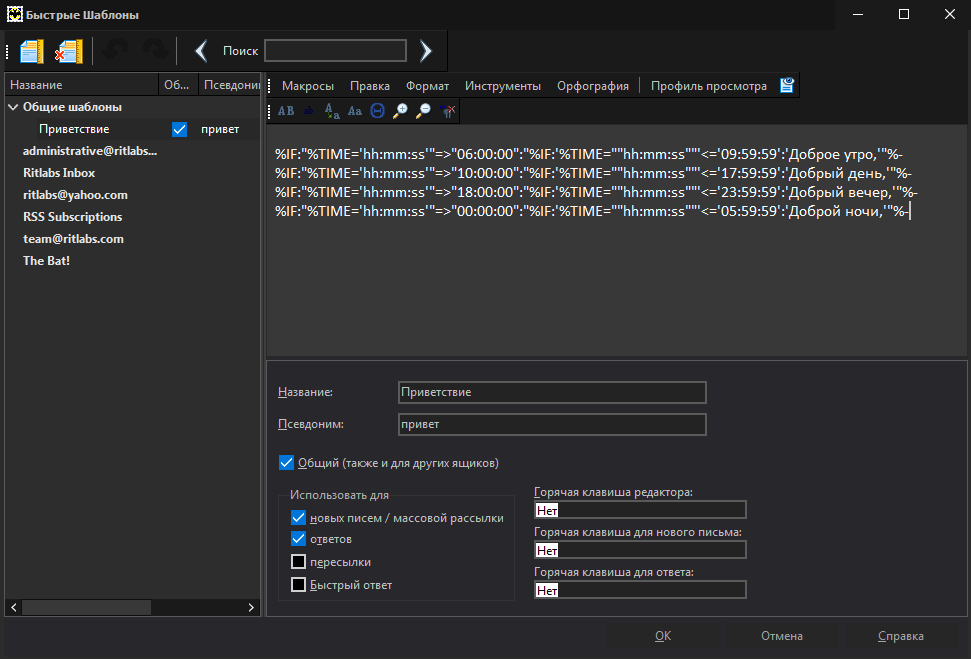The height and width of the screenshot is (659, 971).
Task: Open help with Справка button
Action: pos(900,636)
